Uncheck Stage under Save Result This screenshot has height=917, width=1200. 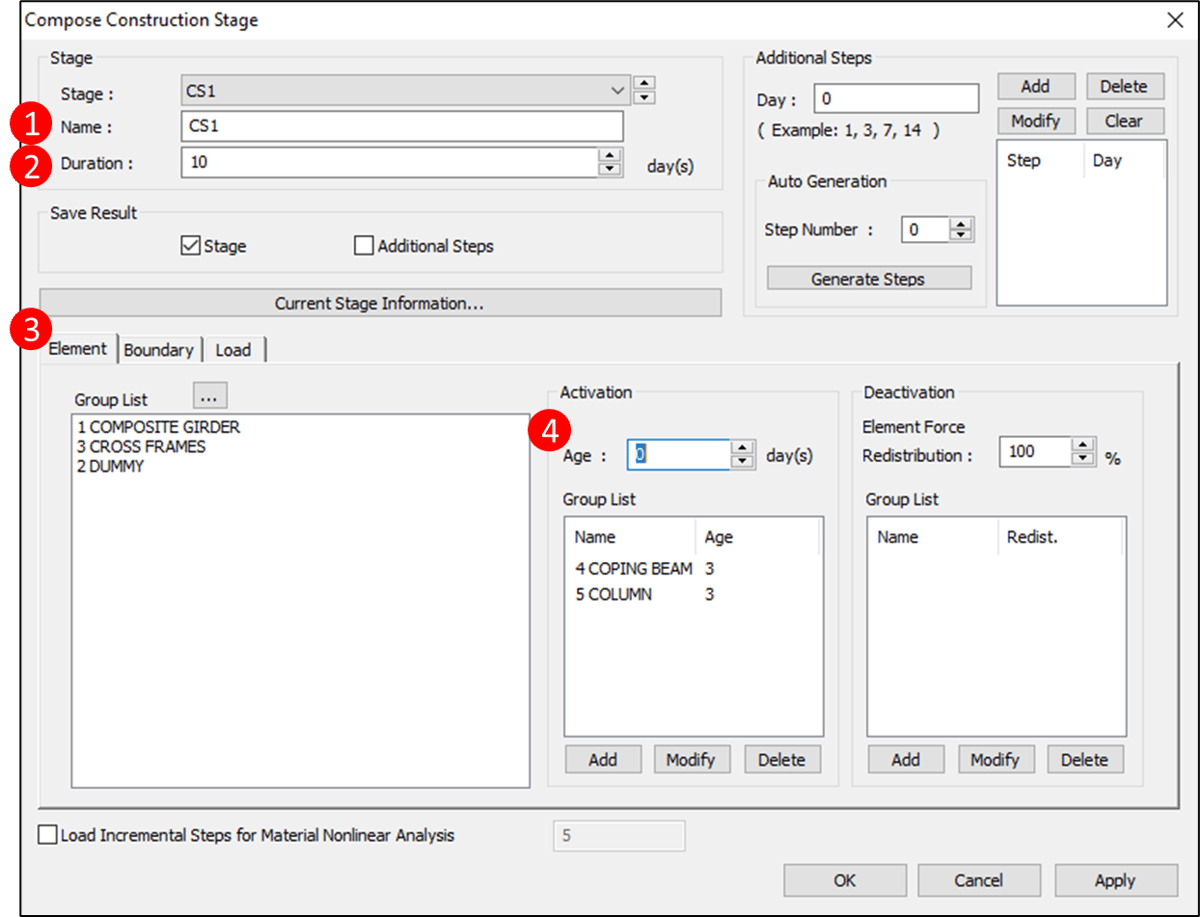[x=190, y=245]
